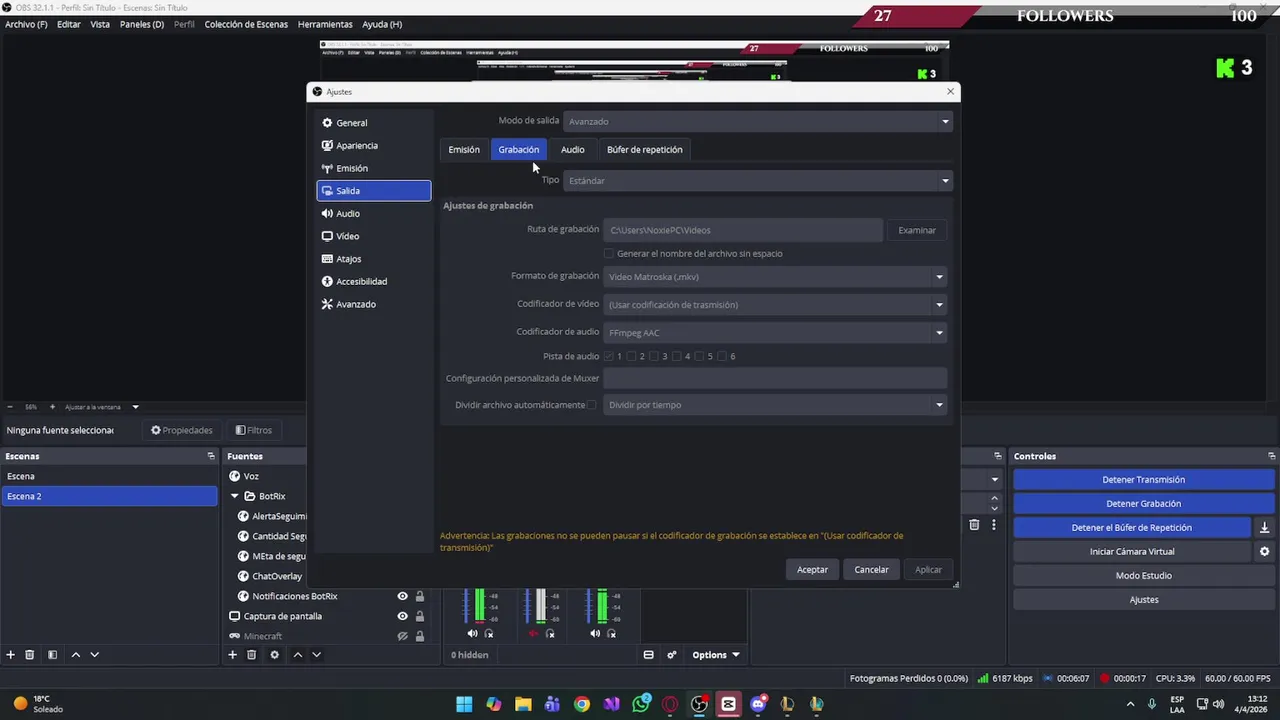This screenshot has height=720, width=1280.
Task: Hide the Notificaciones BotRix source with its eye
Action: point(402,596)
